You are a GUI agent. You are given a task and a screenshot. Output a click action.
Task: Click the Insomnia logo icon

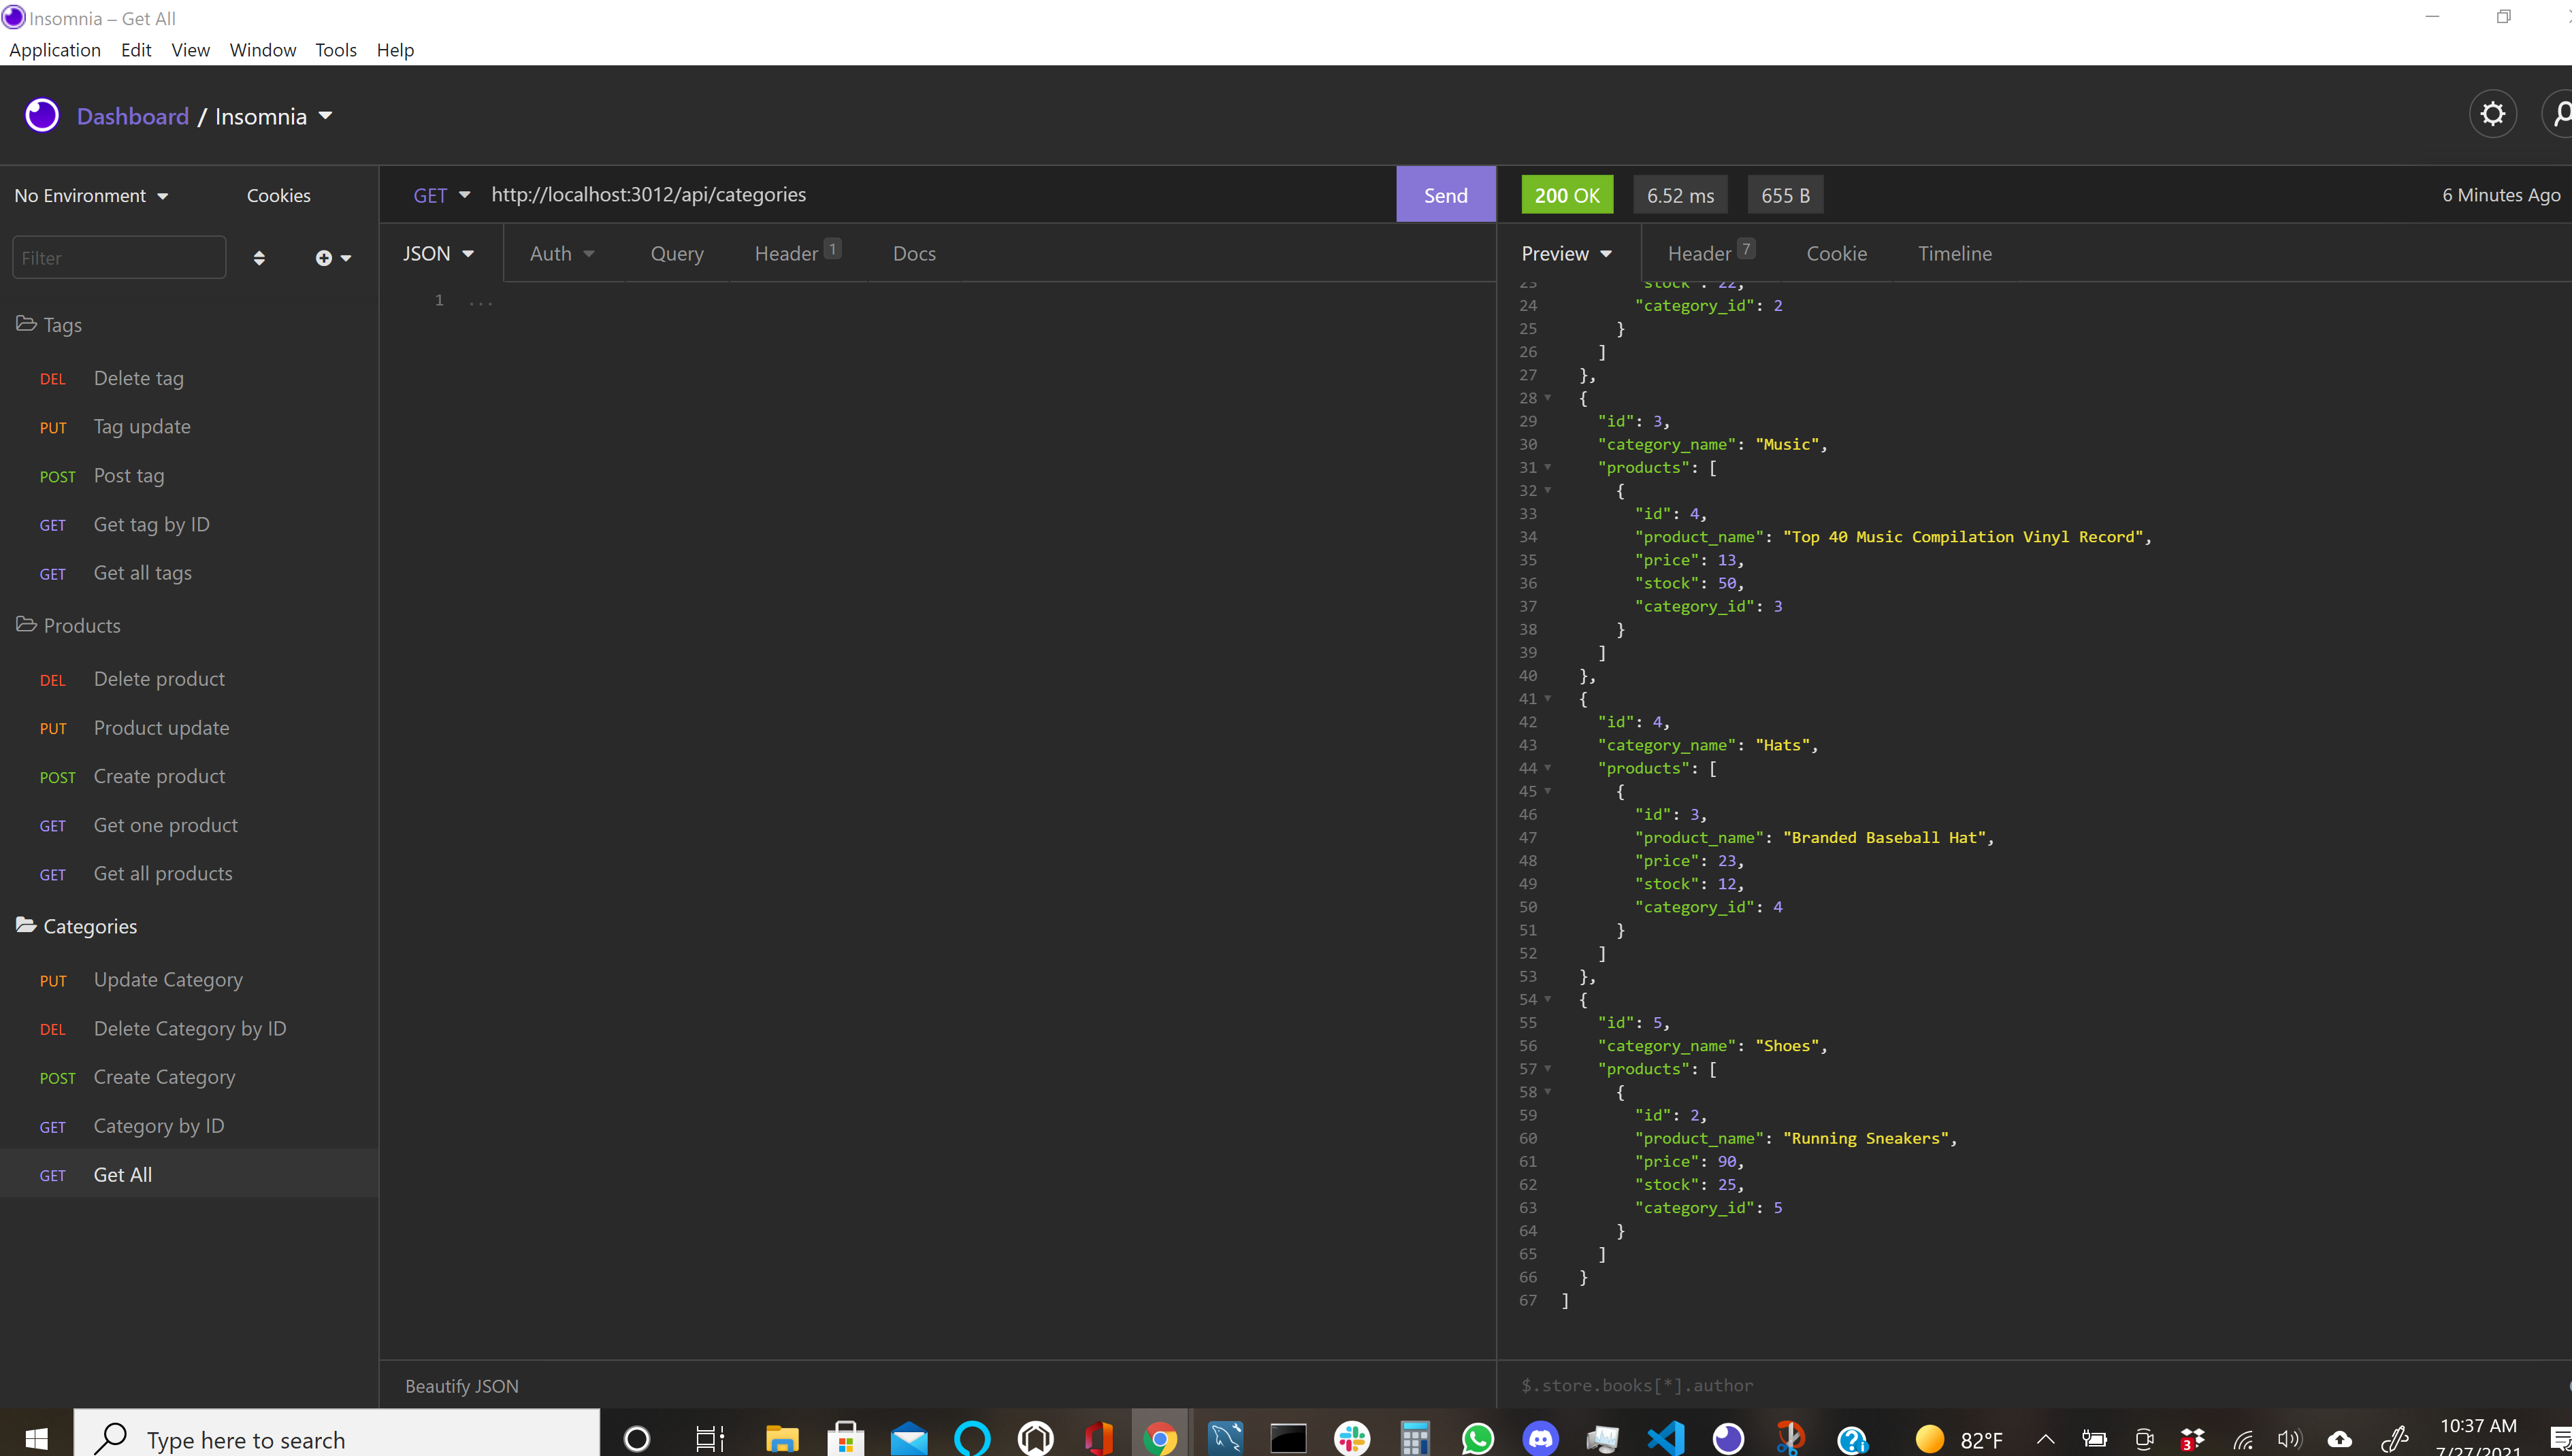42,116
